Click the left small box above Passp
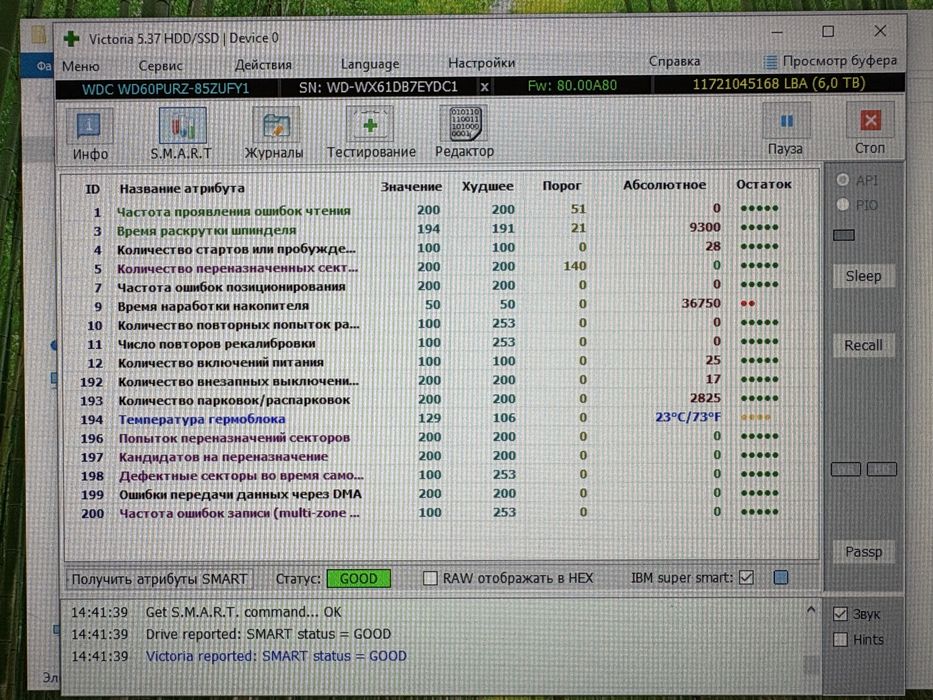The image size is (933, 700). click(846, 470)
